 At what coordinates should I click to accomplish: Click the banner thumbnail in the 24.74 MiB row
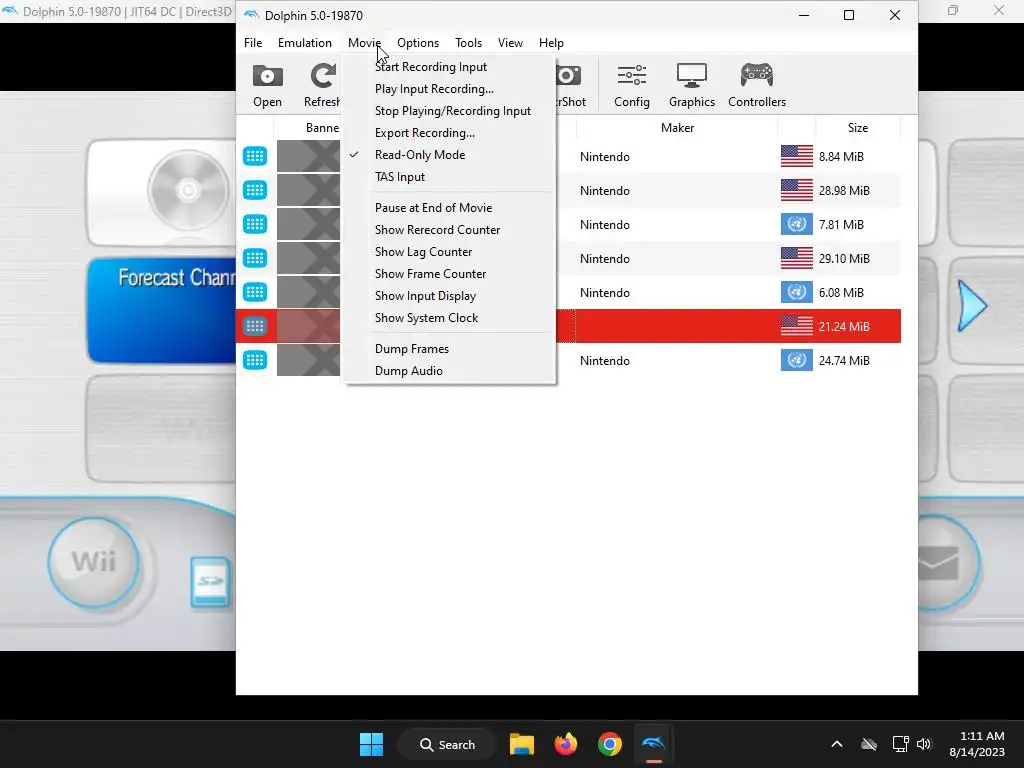[308, 360]
